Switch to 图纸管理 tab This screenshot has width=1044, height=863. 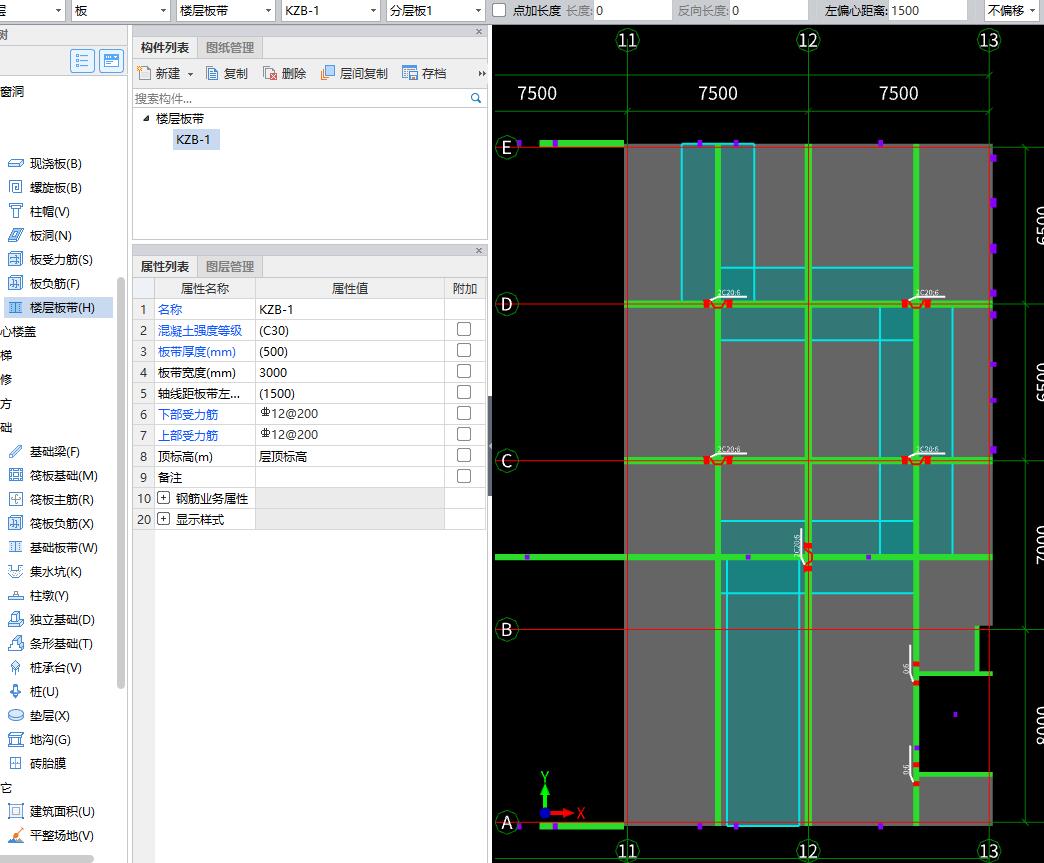pos(230,47)
